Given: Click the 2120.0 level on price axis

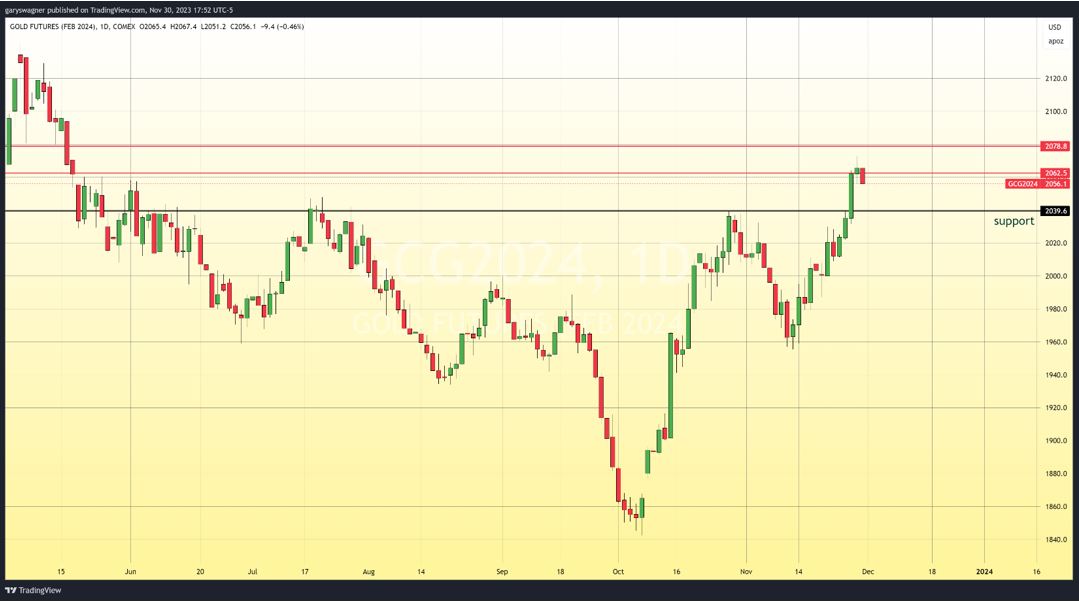Looking at the screenshot, I should click(1056, 78).
